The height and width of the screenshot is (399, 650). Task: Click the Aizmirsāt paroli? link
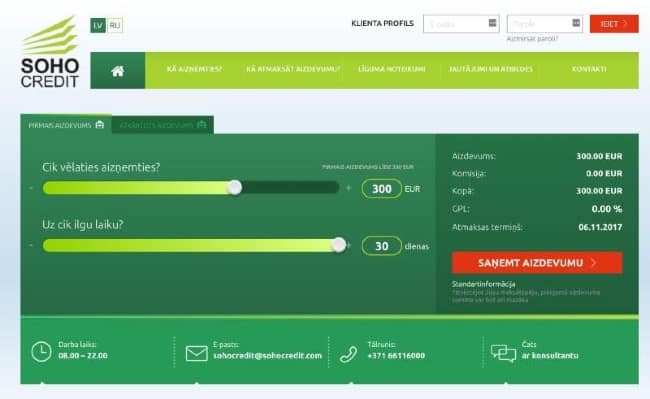[x=532, y=39]
